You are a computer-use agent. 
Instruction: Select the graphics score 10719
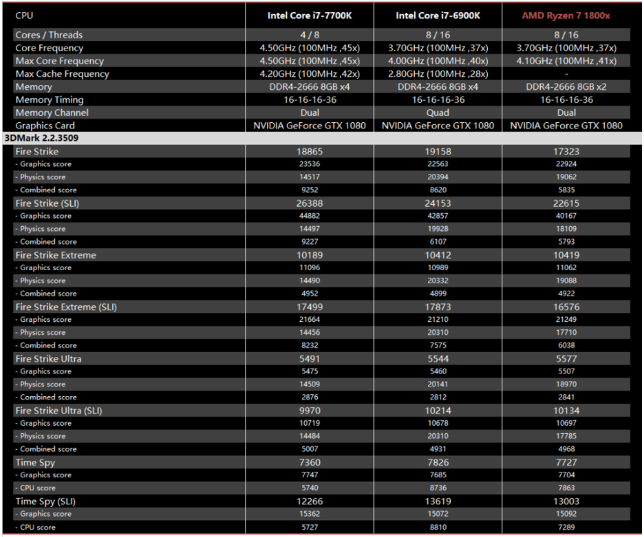tap(310, 423)
